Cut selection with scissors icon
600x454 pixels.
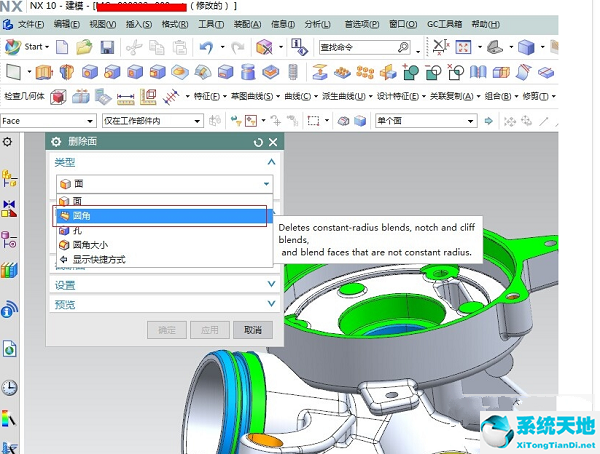(x=134, y=47)
